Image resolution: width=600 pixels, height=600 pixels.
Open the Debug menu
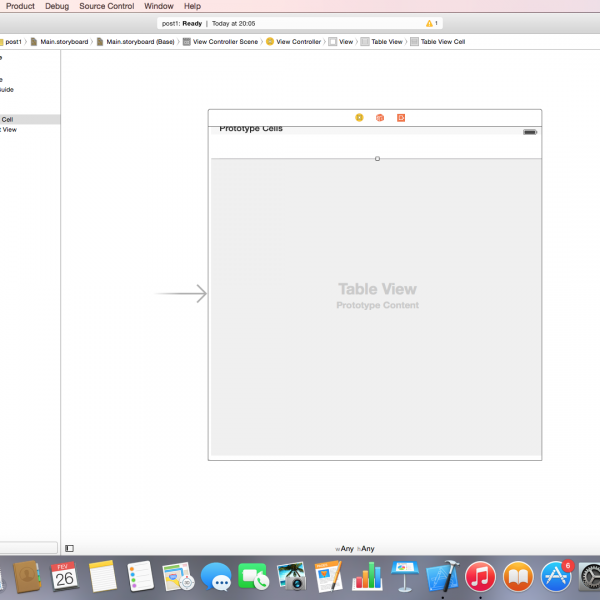57,6
